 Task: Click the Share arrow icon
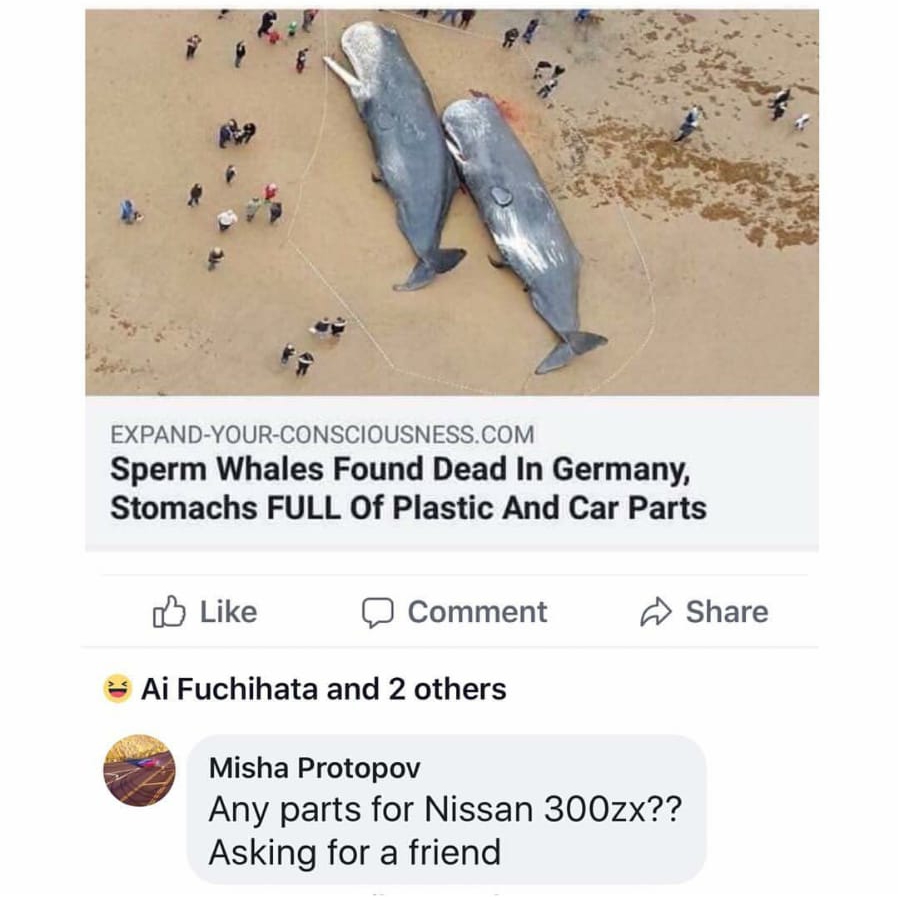click(655, 612)
